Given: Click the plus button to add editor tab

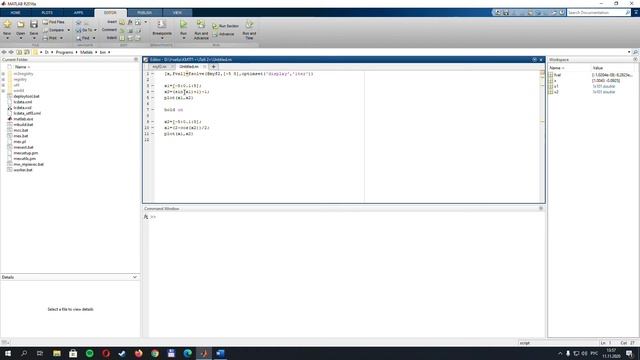Looking at the screenshot, I should (x=213, y=67).
